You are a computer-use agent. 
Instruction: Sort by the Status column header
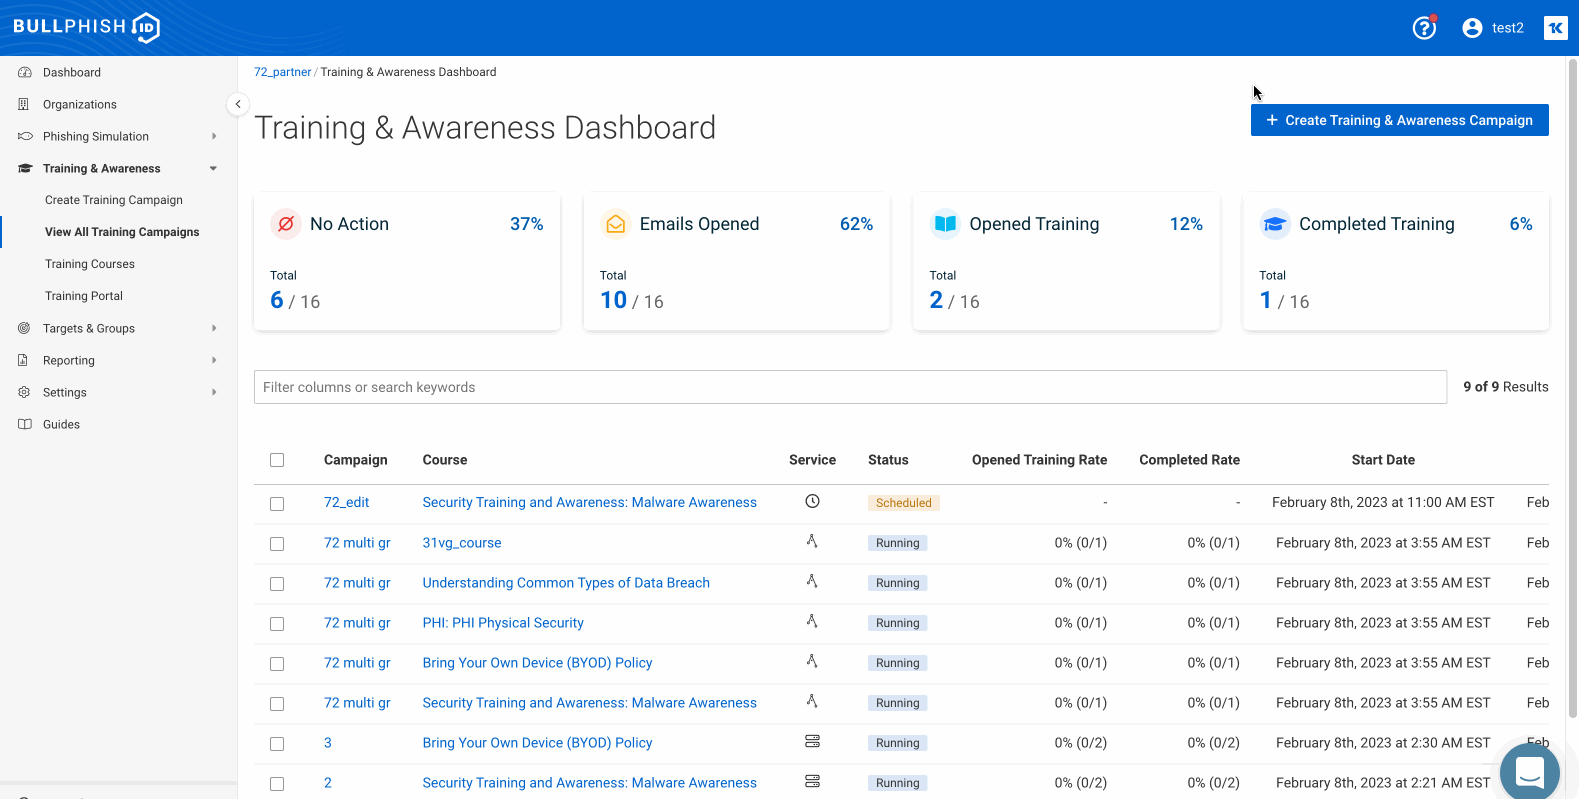tap(888, 460)
